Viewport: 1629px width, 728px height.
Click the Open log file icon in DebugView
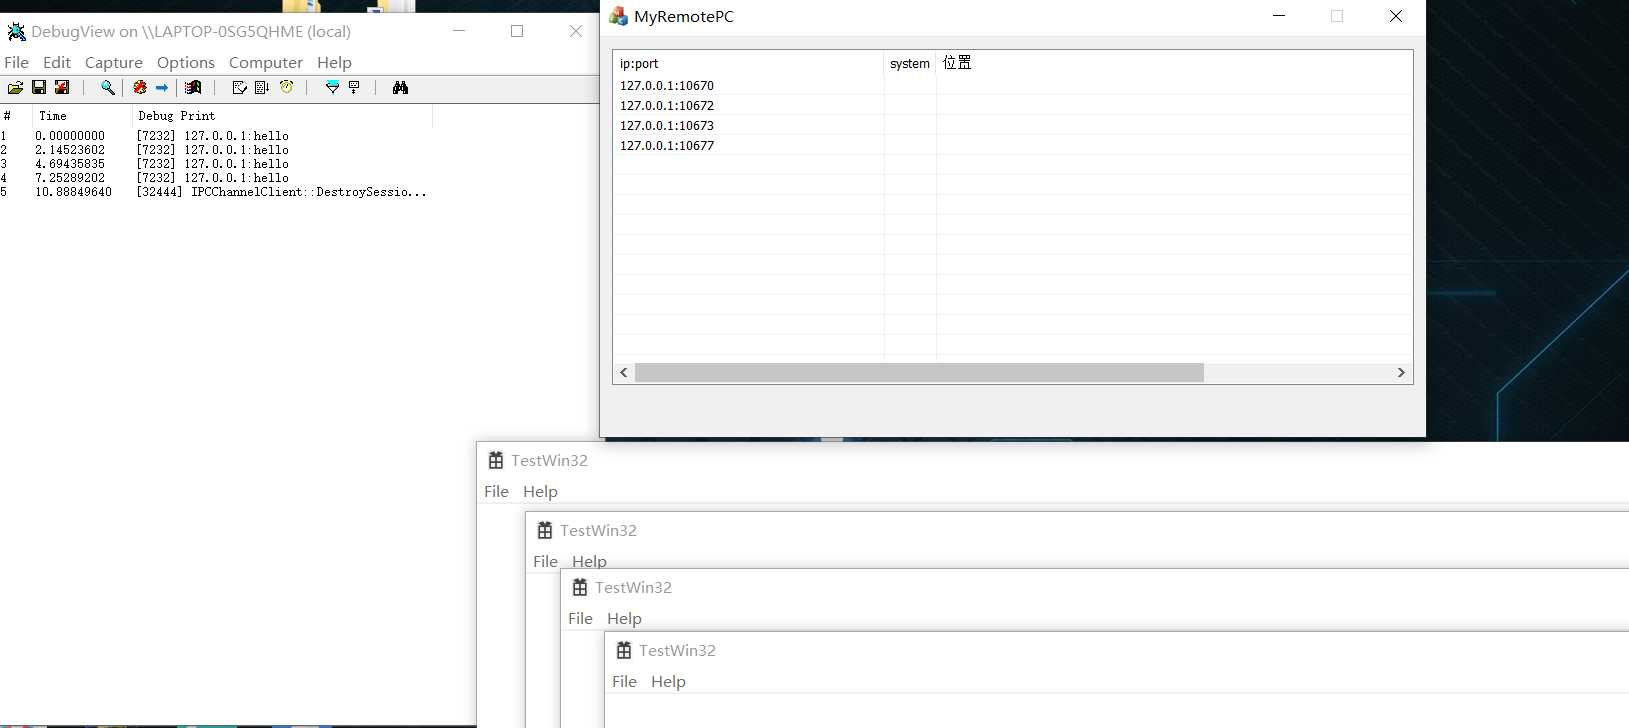(15, 88)
